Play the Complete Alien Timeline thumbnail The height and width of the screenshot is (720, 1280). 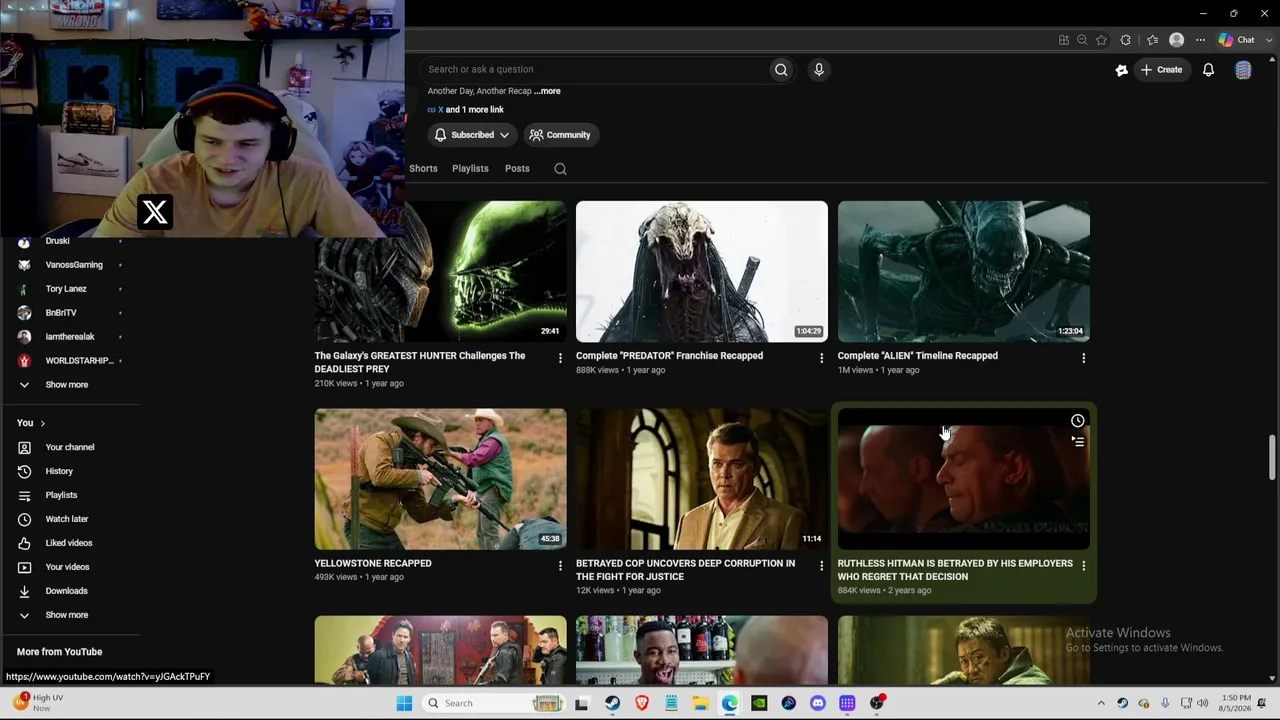[x=964, y=271]
